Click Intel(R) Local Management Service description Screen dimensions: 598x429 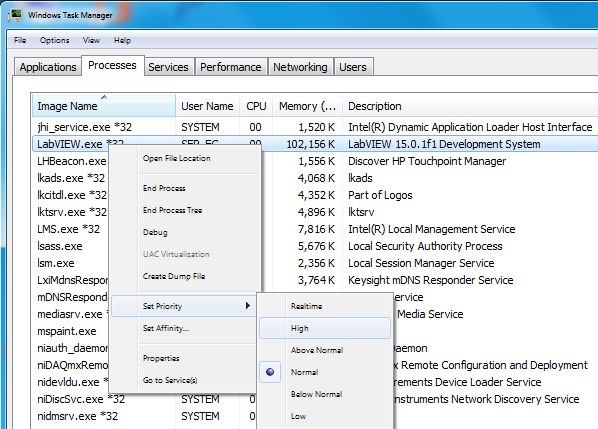(432, 229)
